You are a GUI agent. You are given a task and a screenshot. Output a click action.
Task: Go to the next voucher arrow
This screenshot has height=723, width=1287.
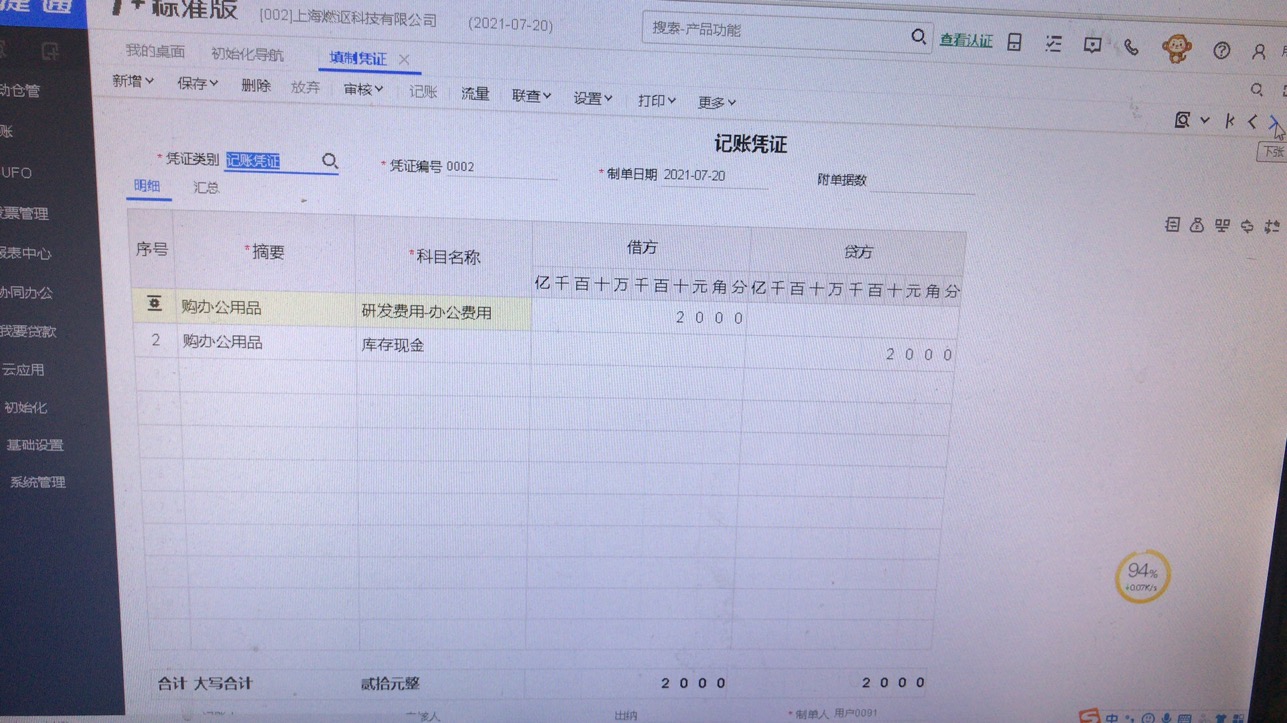point(1274,122)
